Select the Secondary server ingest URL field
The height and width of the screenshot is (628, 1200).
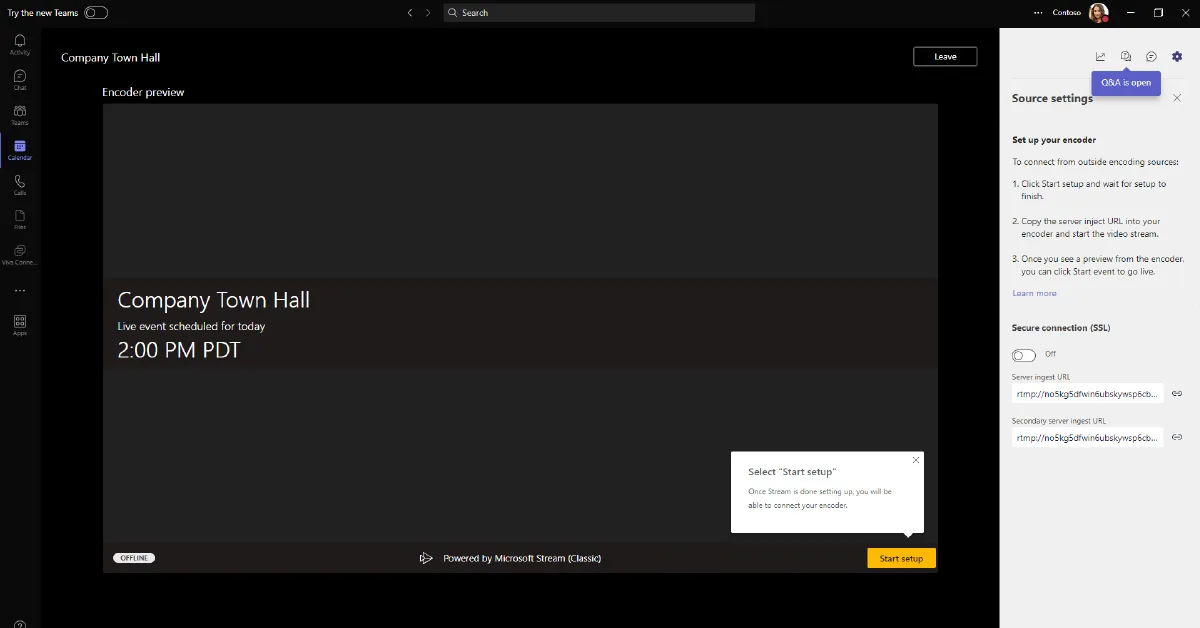(x=1087, y=437)
